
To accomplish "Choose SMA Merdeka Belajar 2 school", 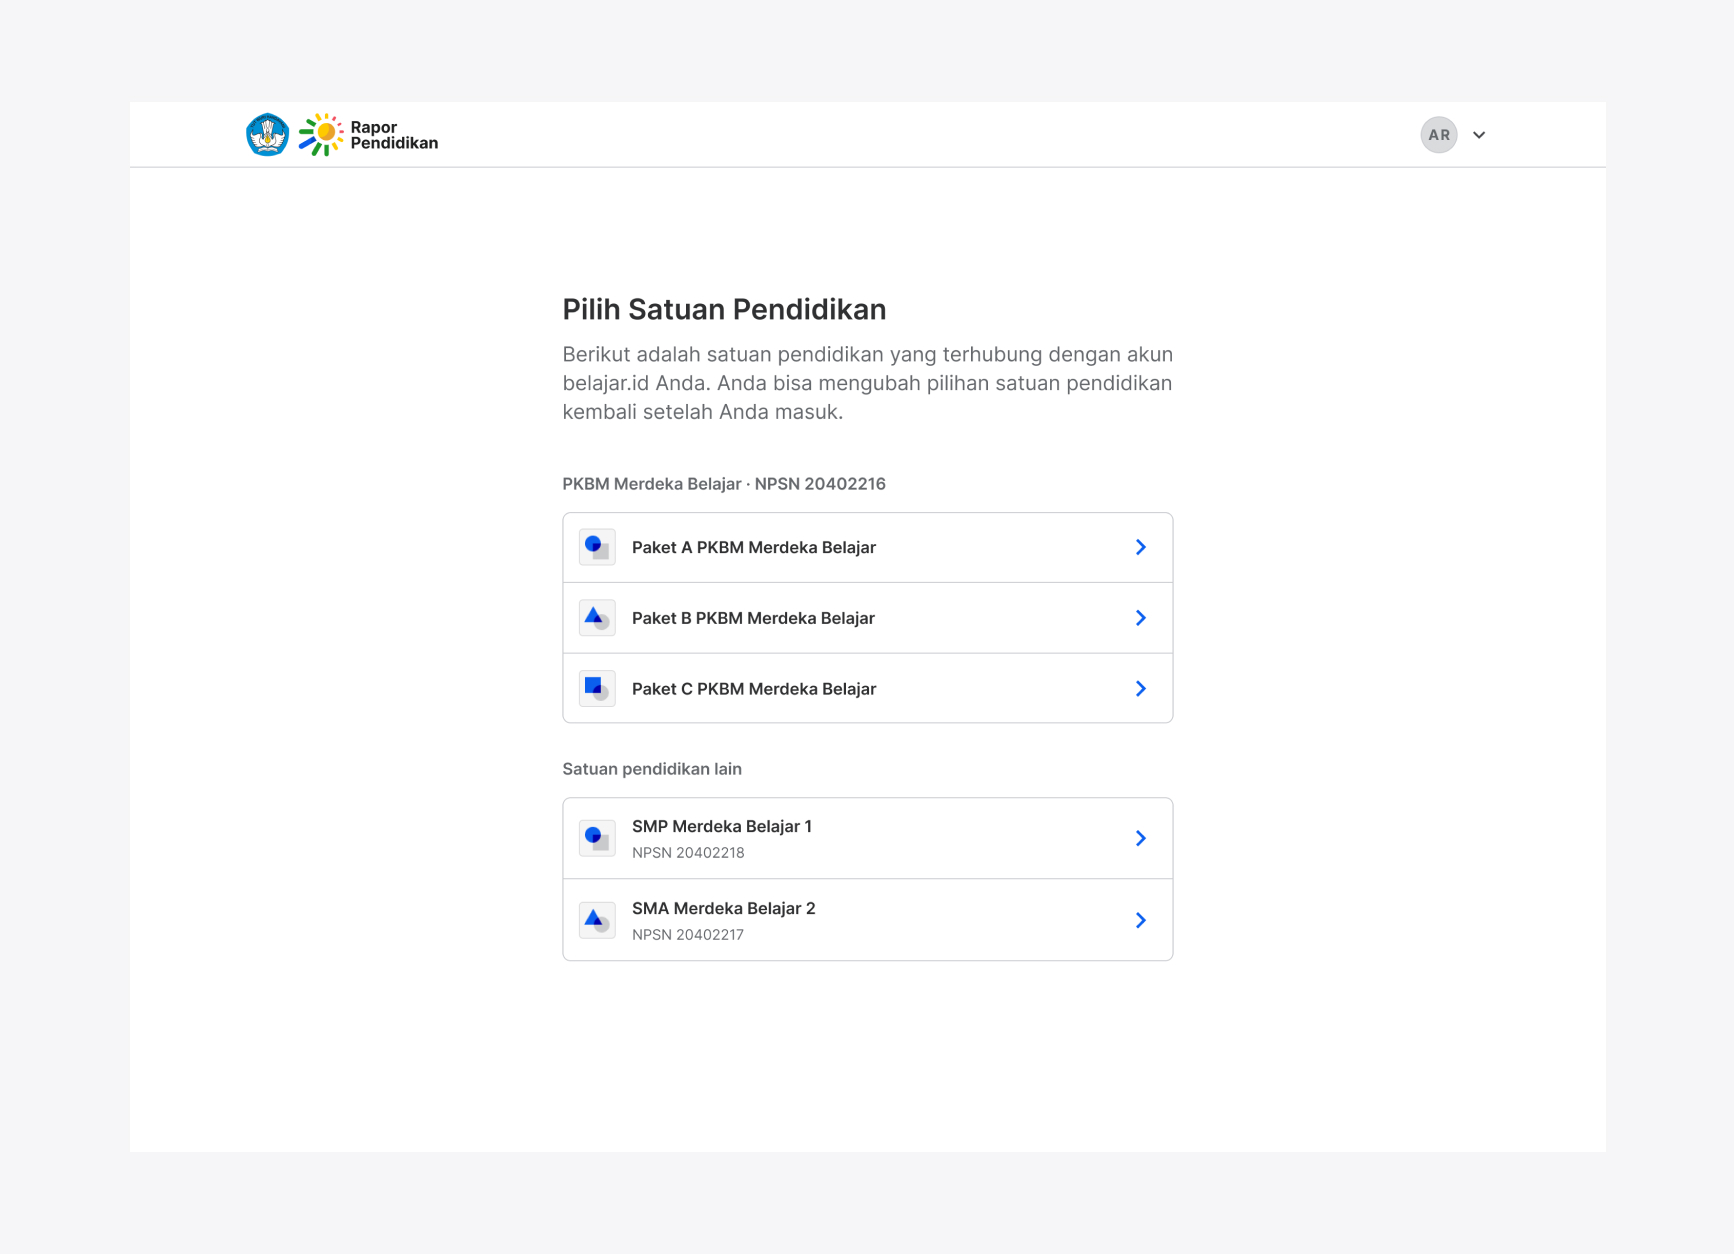I will tap(867, 920).
